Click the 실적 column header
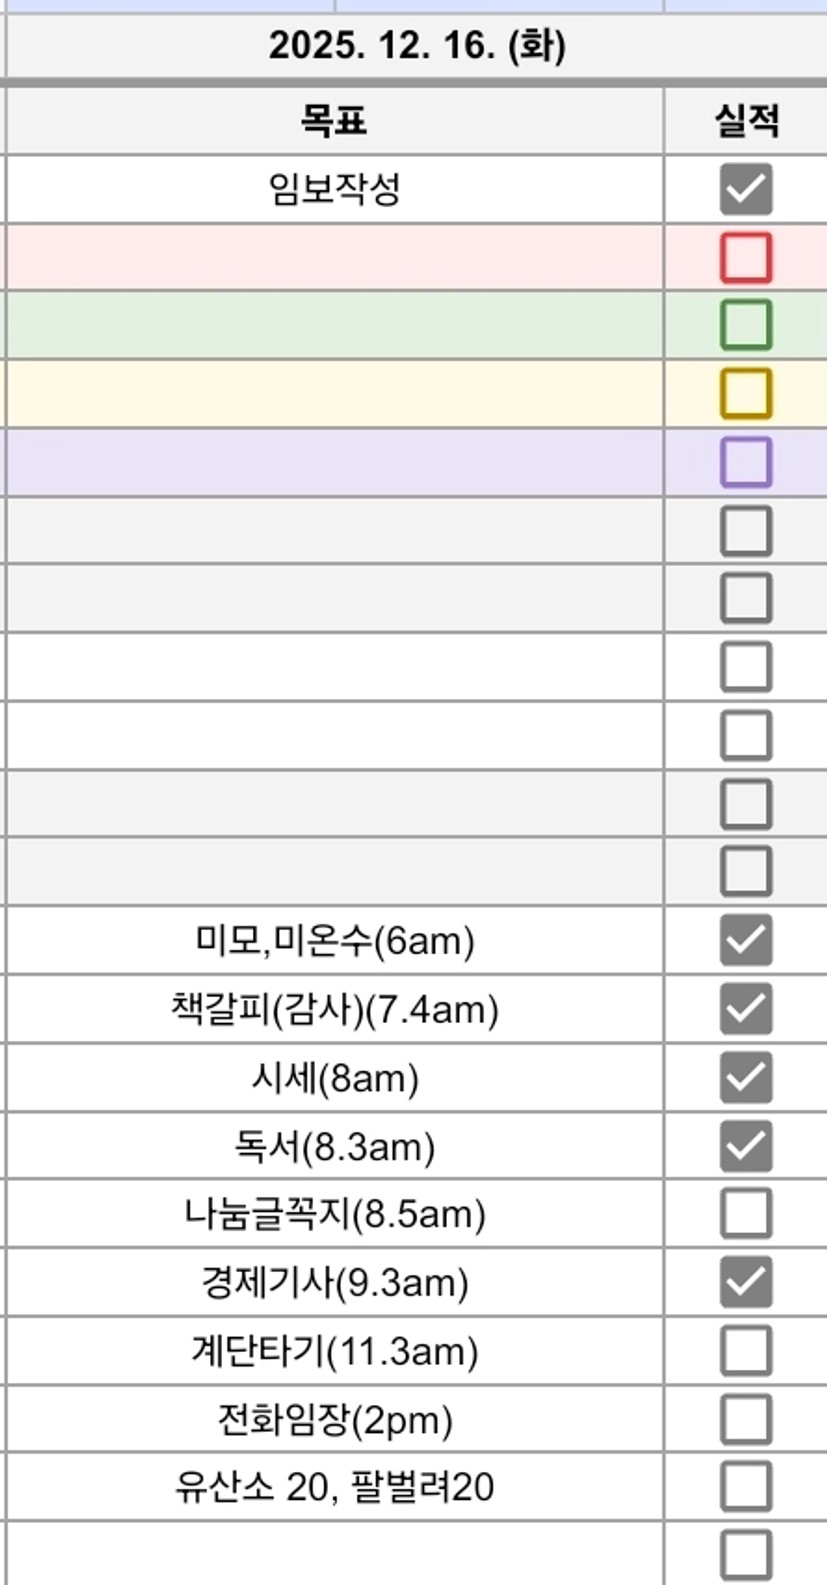The width and height of the screenshot is (827, 1585). click(746, 121)
